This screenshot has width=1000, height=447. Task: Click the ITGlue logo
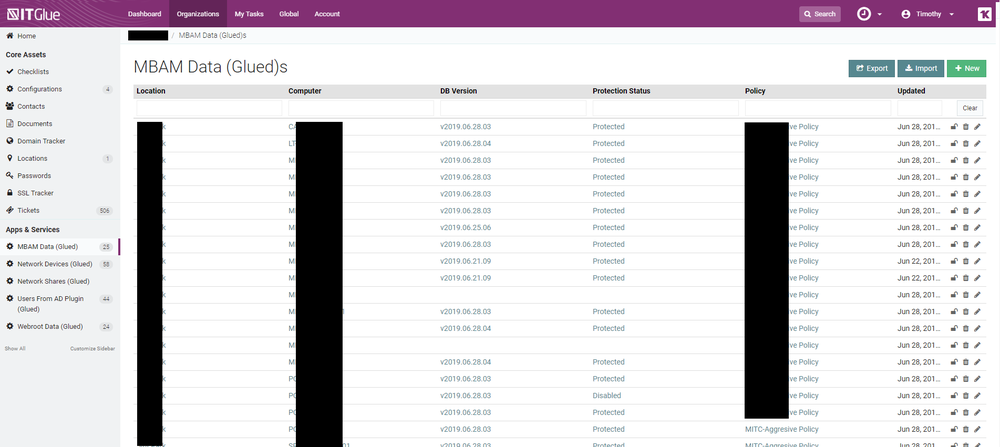(x=40, y=14)
